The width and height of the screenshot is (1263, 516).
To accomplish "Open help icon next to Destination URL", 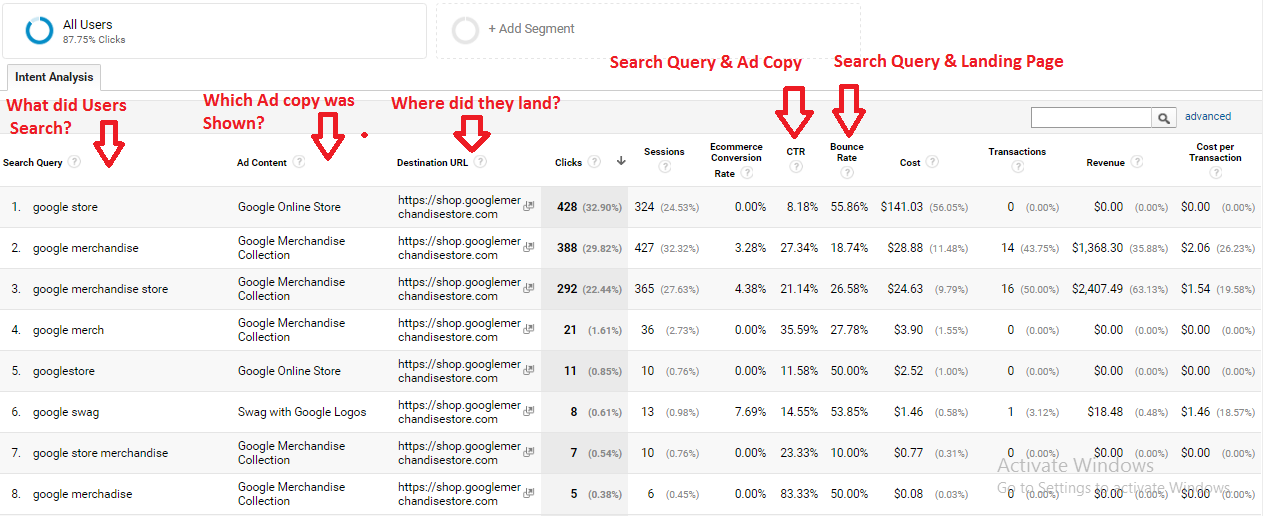I will click(481, 162).
